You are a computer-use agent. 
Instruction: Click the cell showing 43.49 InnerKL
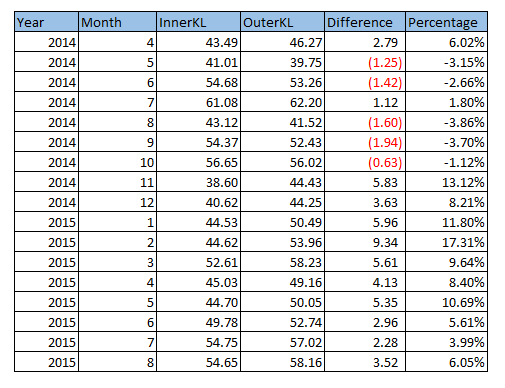tap(198, 42)
